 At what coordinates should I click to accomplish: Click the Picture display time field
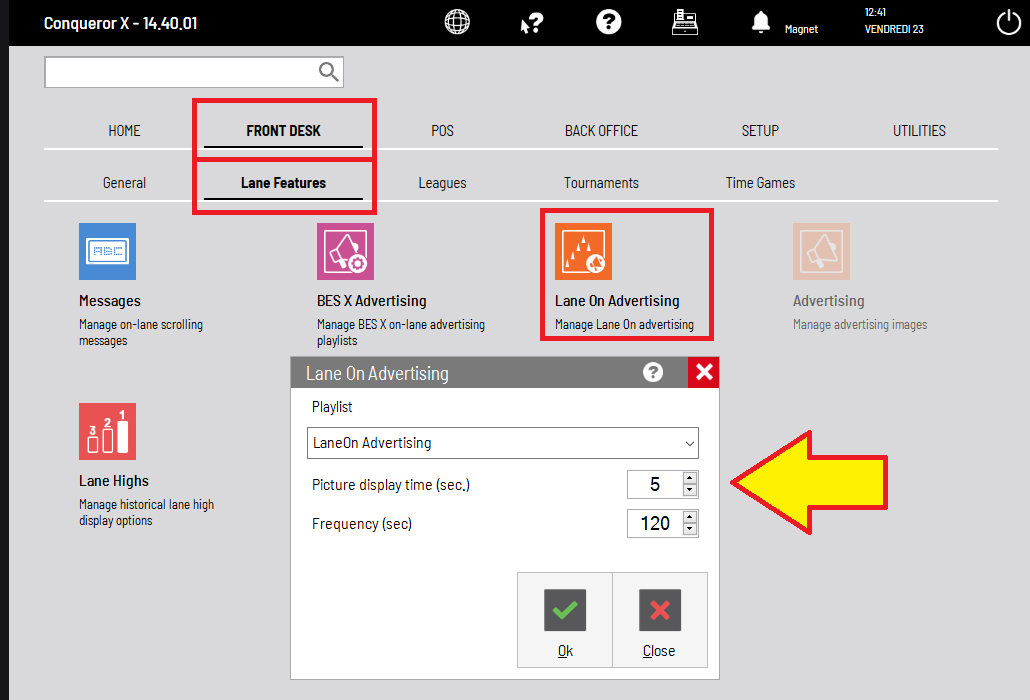coord(655,485)
